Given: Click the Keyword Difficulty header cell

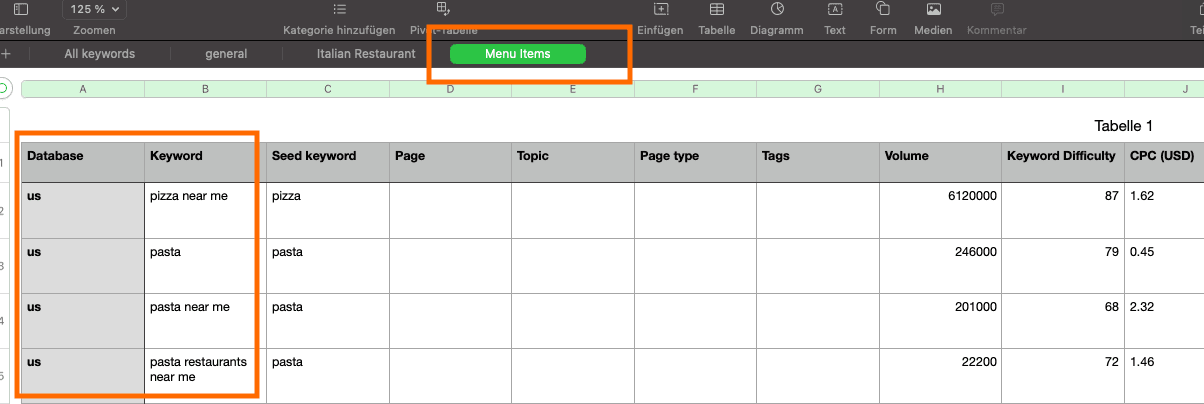Looking at the screenshot, I should (x=1061, y=156).
